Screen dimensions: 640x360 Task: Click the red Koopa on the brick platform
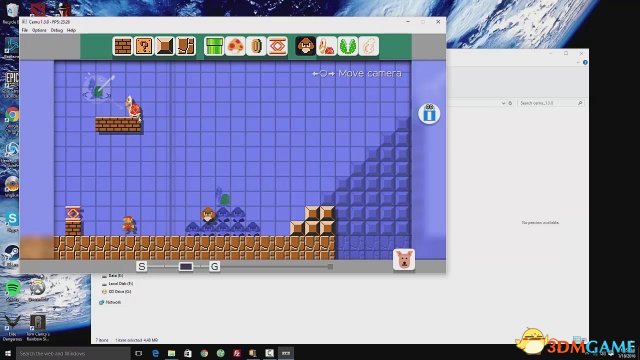(x=133, y=107)
